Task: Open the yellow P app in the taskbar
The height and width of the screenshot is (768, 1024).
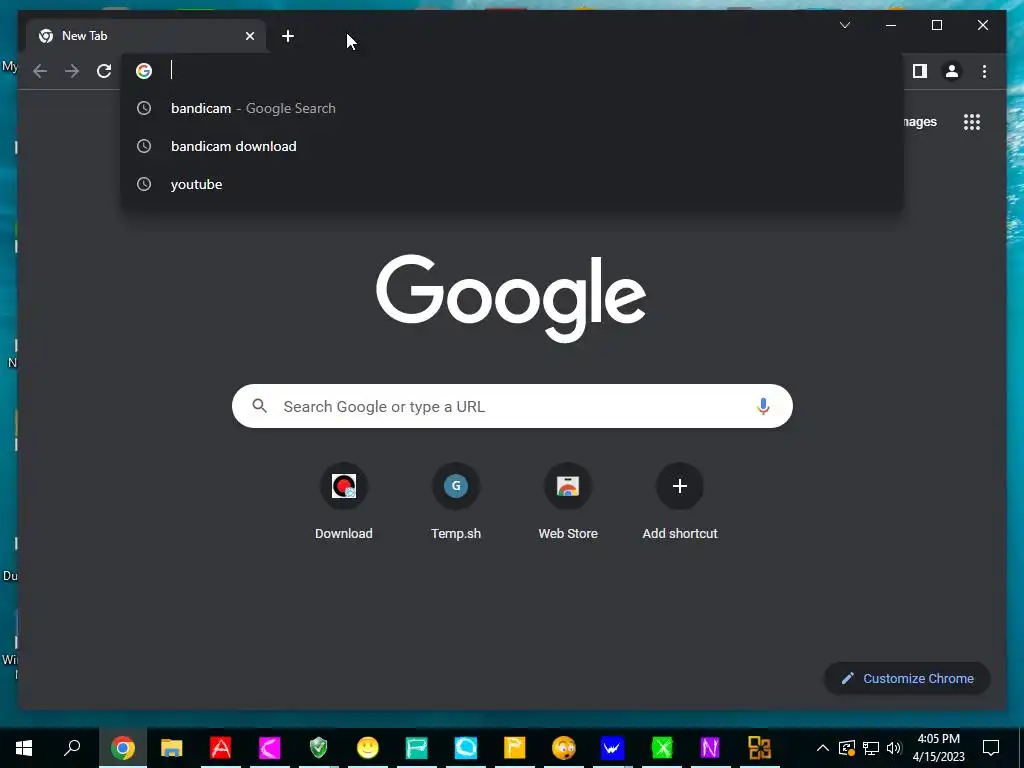Action: click(515, 748)
